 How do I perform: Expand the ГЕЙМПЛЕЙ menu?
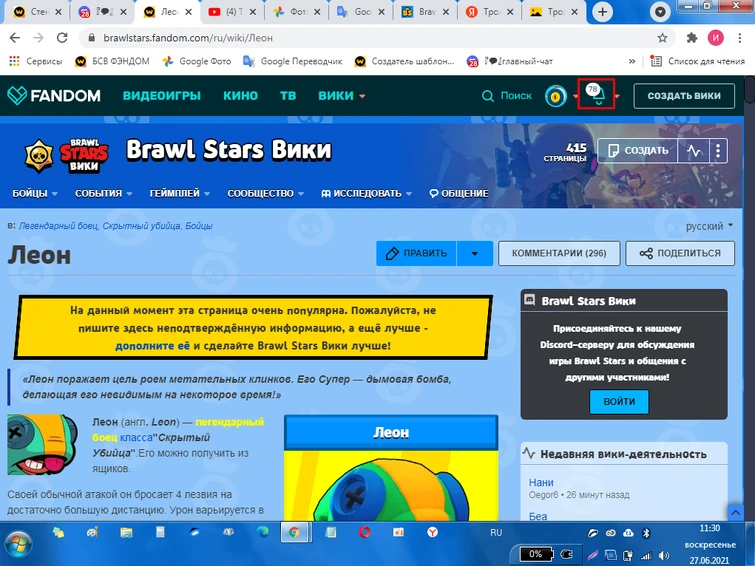tap(180, 193)
